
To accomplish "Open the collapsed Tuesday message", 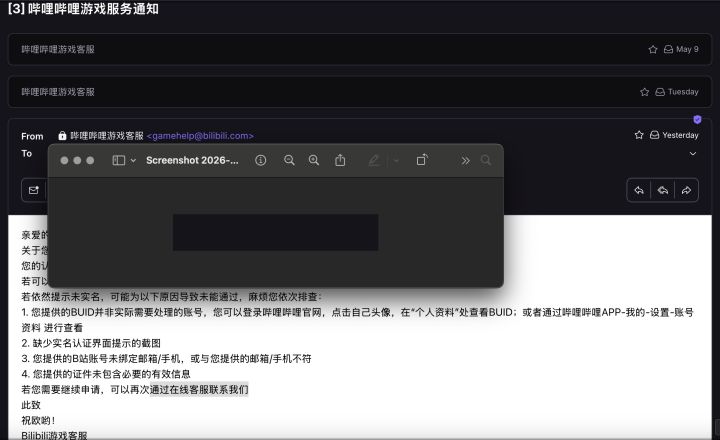I will [x=360, y=92].
